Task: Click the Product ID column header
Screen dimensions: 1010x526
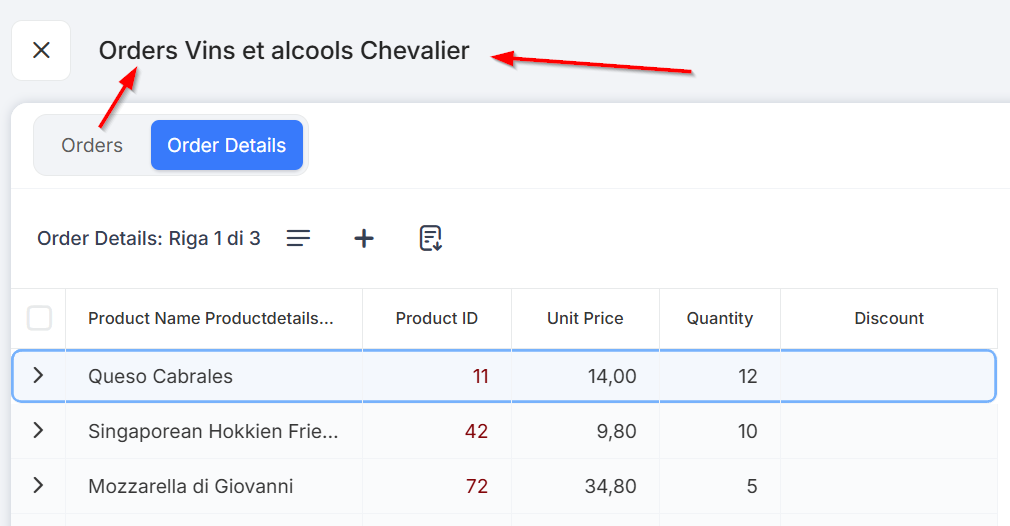Action: 436,318
